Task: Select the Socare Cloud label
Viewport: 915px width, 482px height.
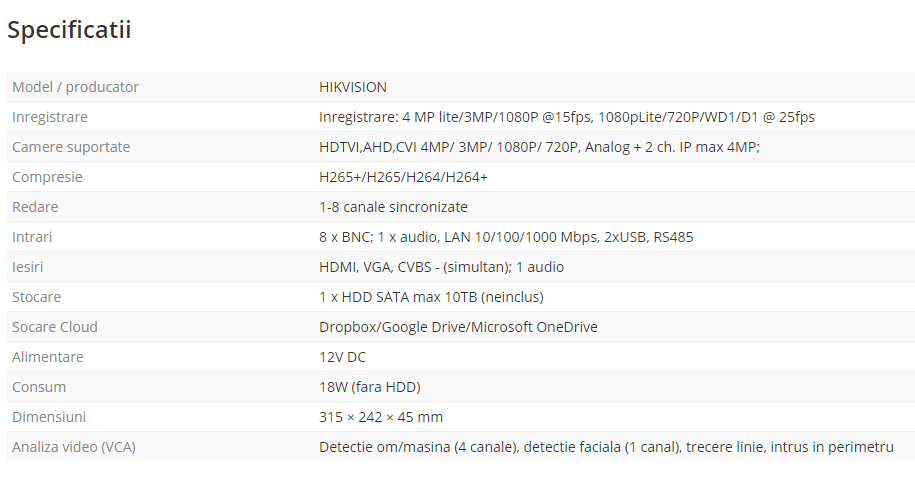Action: click(55, 327)
